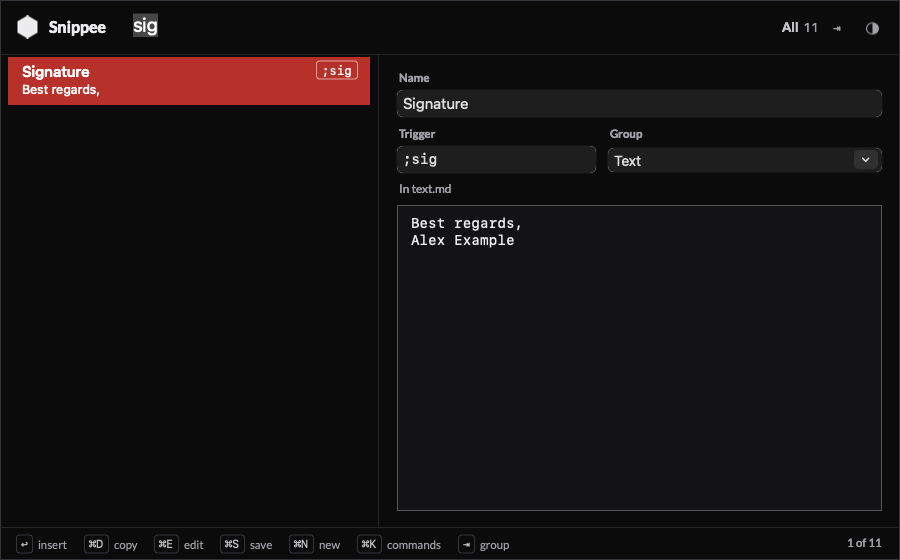Viewport: 900px width, 560px height.
Task: Expand the Group chevron arrow
Action: click(866, 160)
